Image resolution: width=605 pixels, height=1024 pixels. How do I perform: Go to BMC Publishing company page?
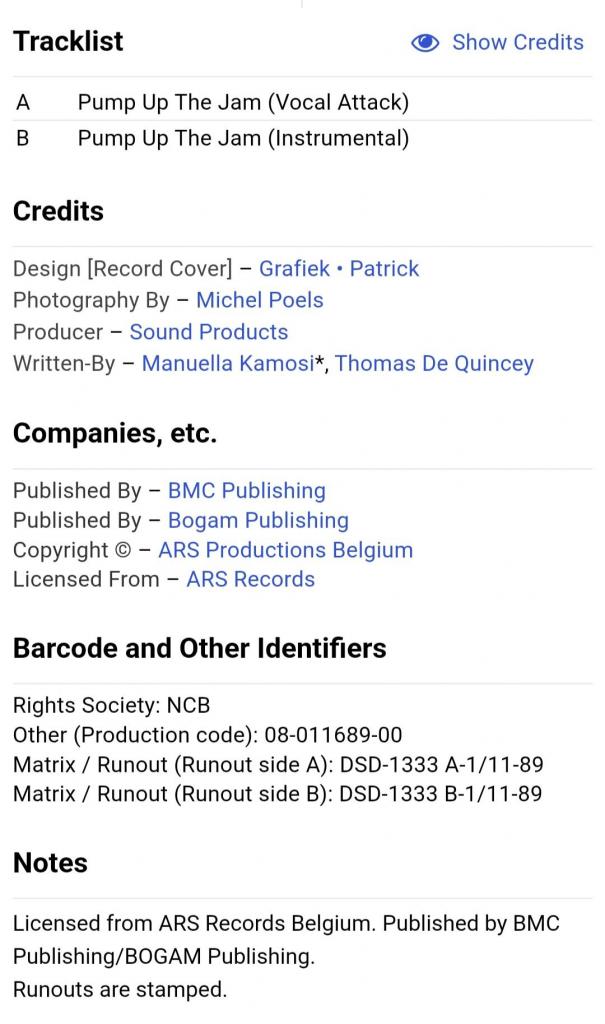click(x=247, y=491)
